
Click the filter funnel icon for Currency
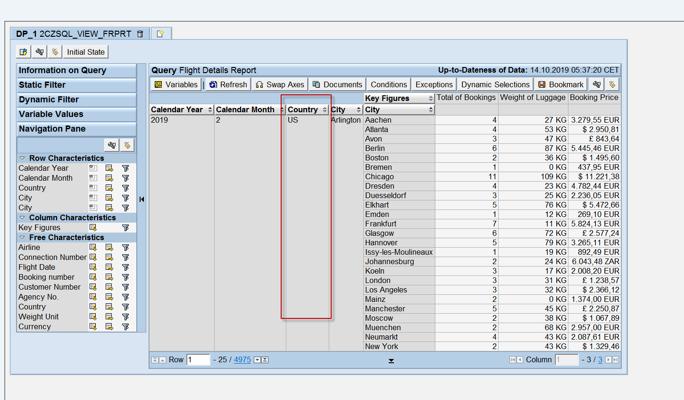pos(125,327)
